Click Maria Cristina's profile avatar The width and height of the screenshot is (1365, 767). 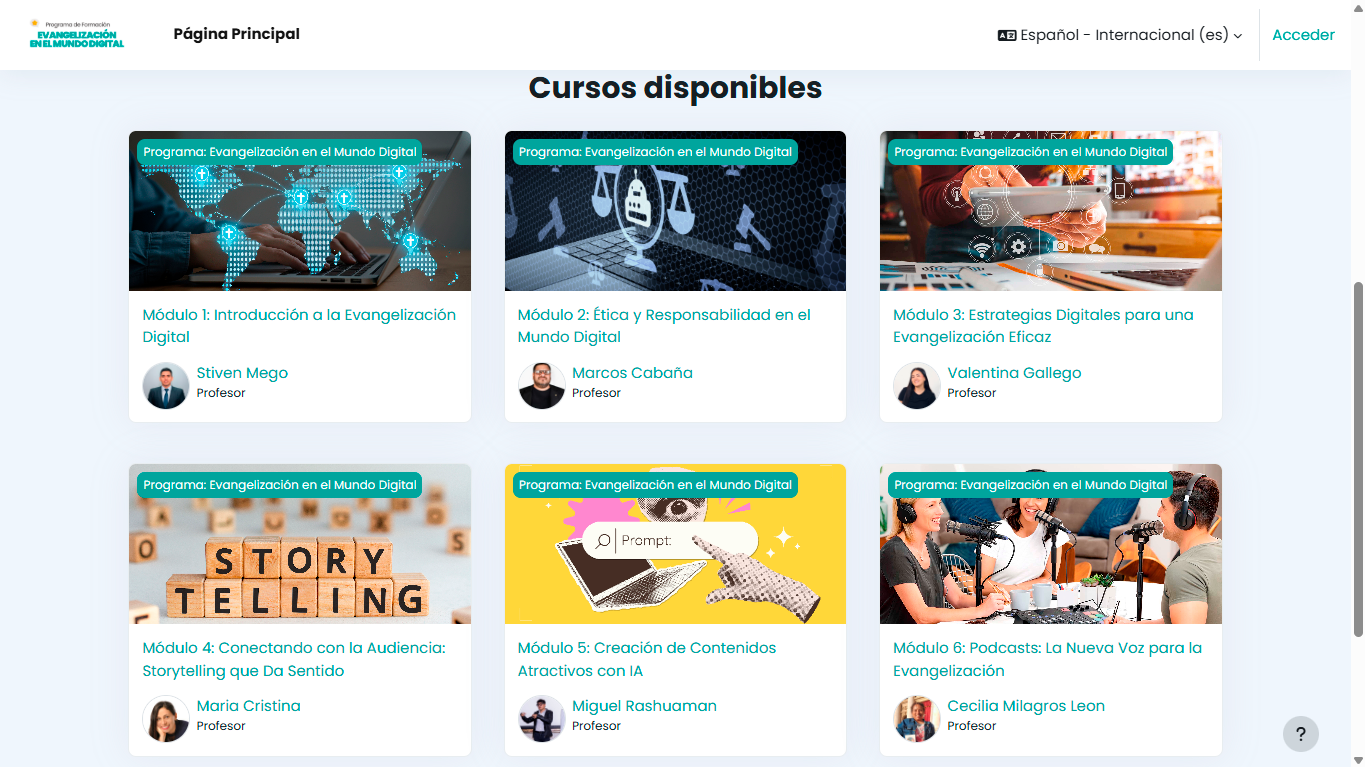[x=166, y=718]
